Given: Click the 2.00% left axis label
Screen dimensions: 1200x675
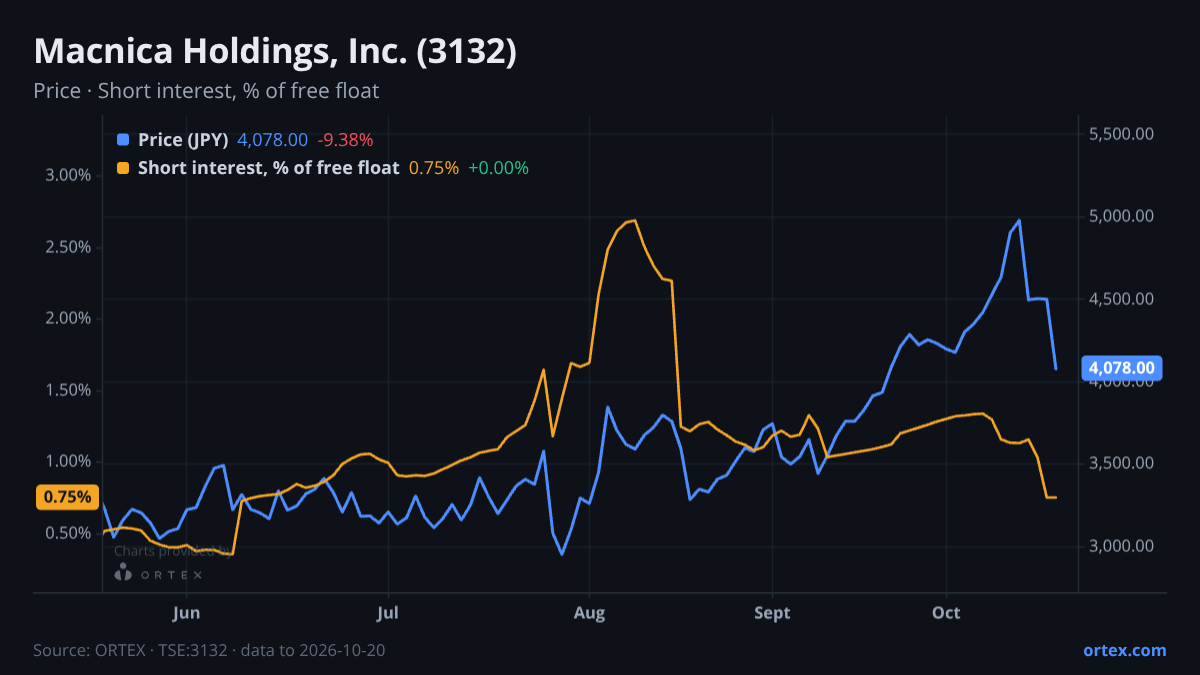Looking at the screenshot, I should coord(68,318).
